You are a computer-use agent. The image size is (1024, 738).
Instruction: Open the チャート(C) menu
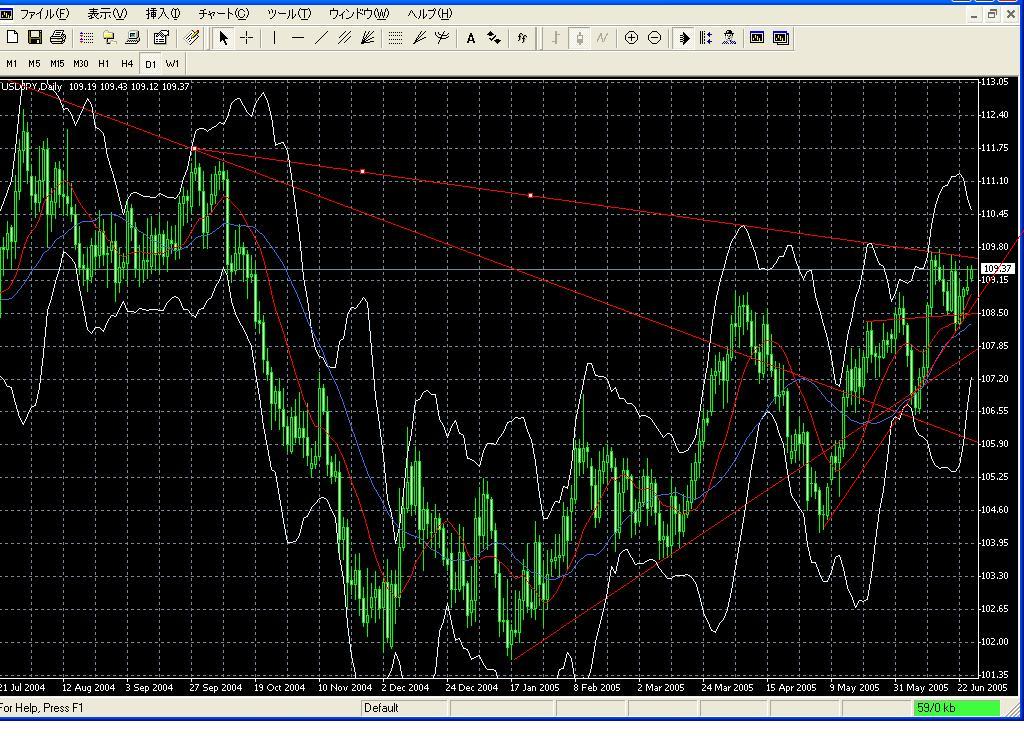(x=223, y=14)
